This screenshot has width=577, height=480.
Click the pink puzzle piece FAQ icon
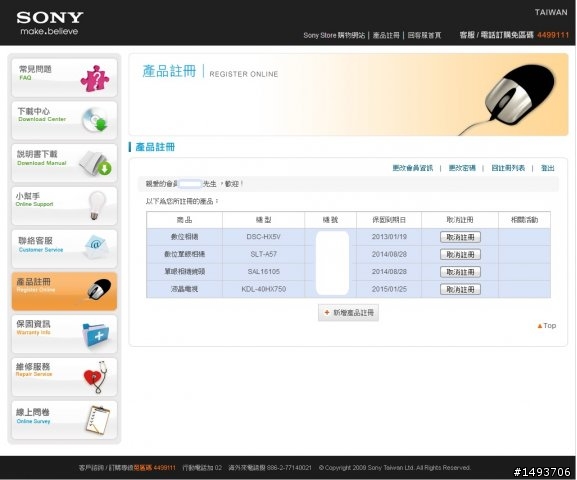(95, 78)
